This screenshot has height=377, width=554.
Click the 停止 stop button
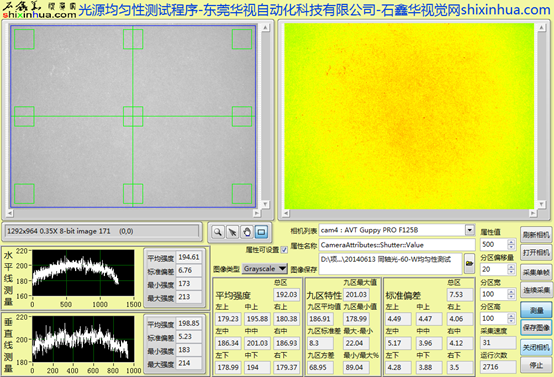pos(536,365)
